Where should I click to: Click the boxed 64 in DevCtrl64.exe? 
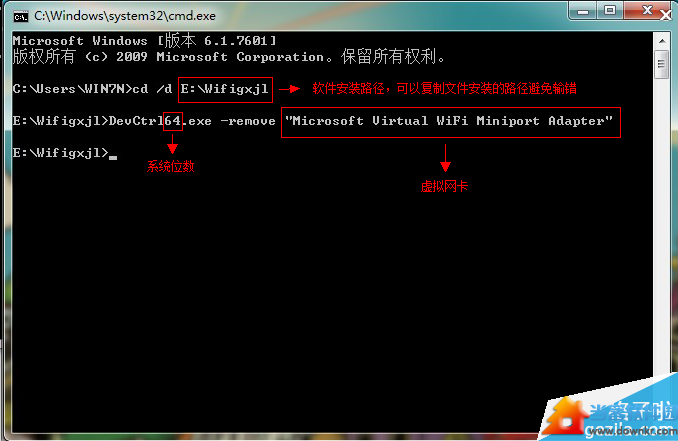coord(173,121)
